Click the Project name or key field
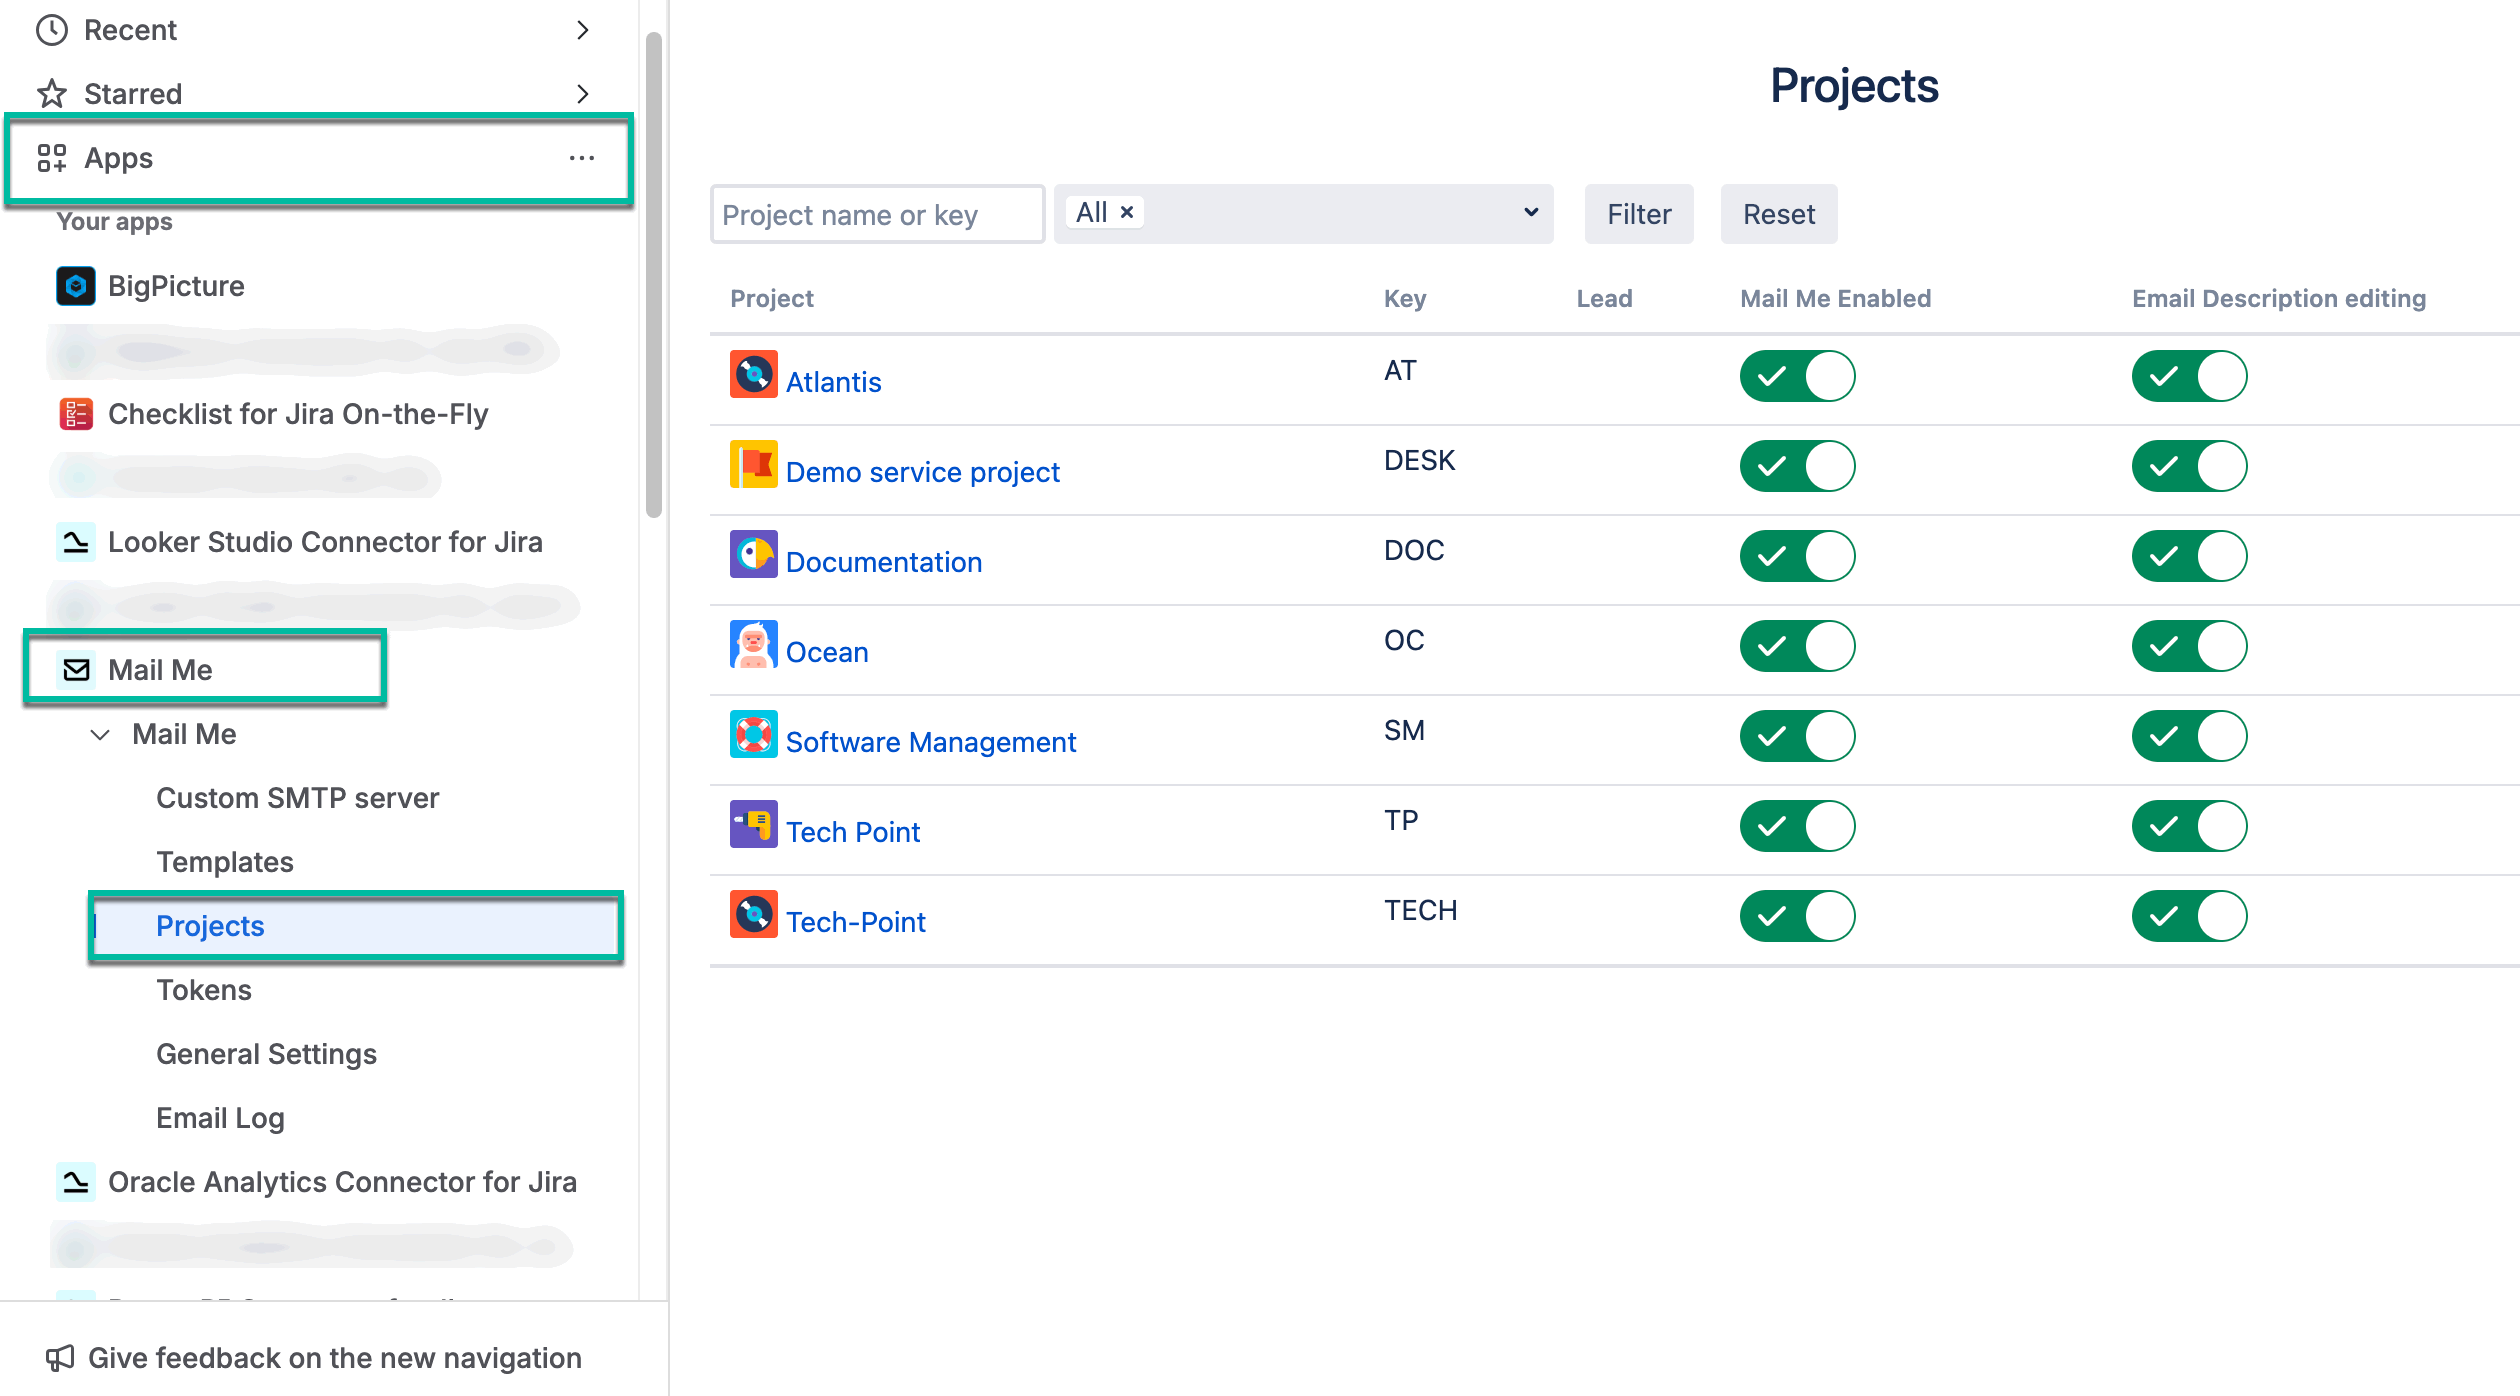2520x1396 pixels. coord(877,214)
